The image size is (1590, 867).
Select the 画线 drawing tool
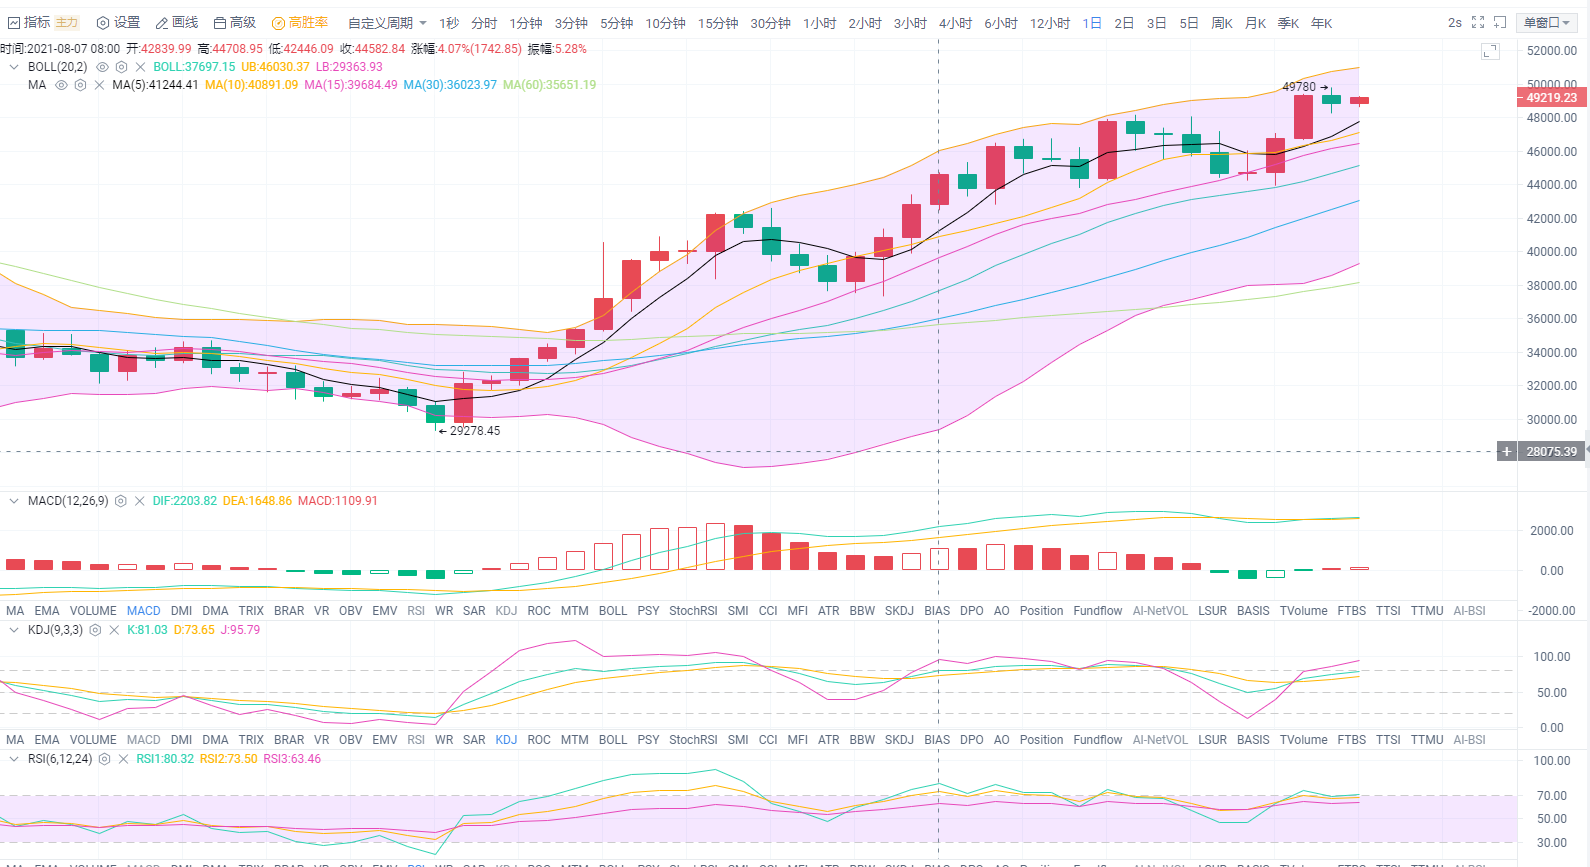click(x=177, y=22)
